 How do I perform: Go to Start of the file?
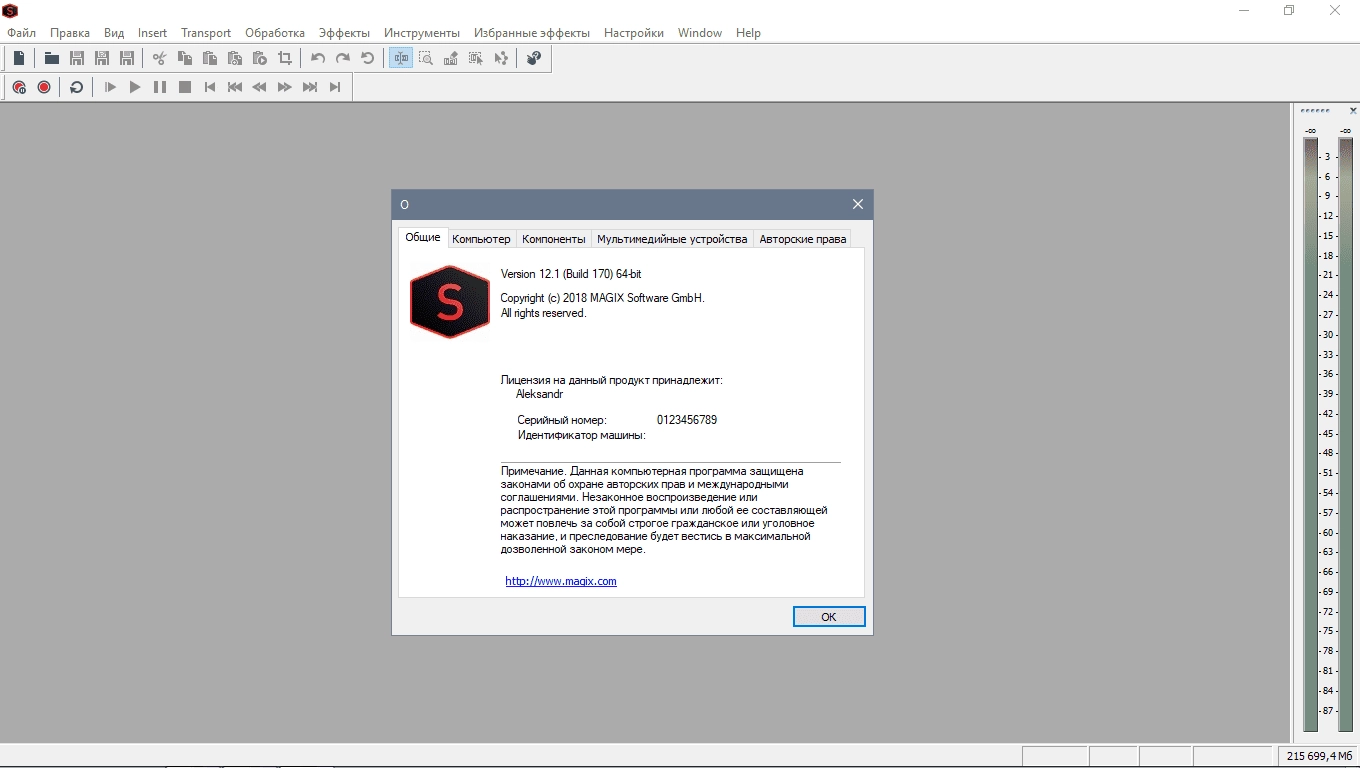[x=210, y=87]
